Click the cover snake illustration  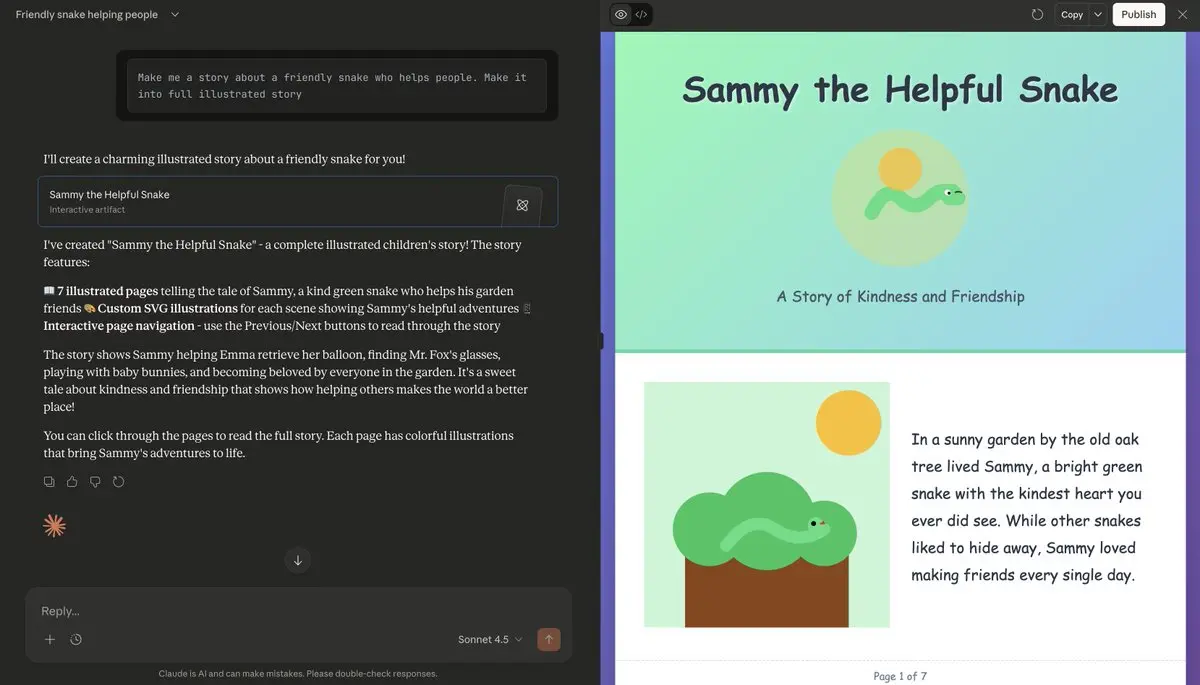[900, 200]
